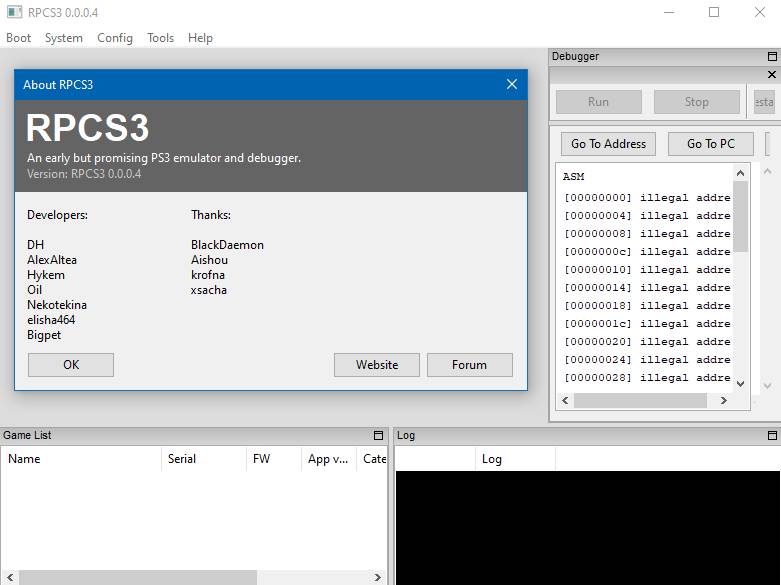
Task: Click Game List horizontal scrollbar left arrow
Action: 10,577
